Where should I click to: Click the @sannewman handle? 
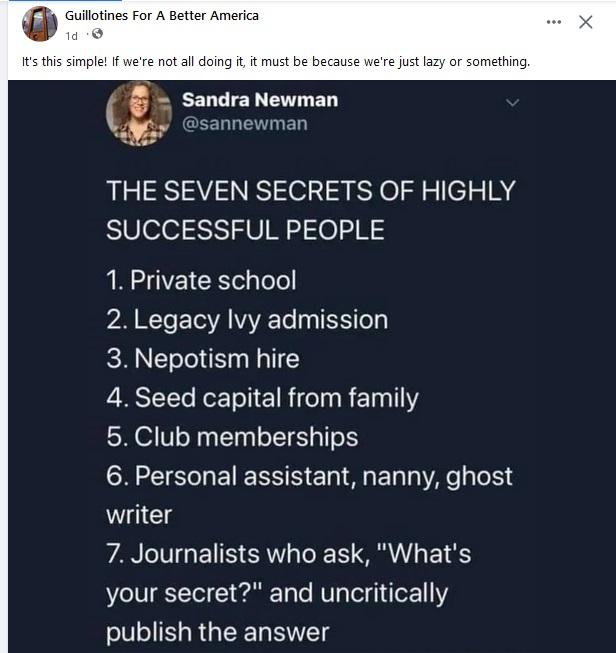click(244, 123)
